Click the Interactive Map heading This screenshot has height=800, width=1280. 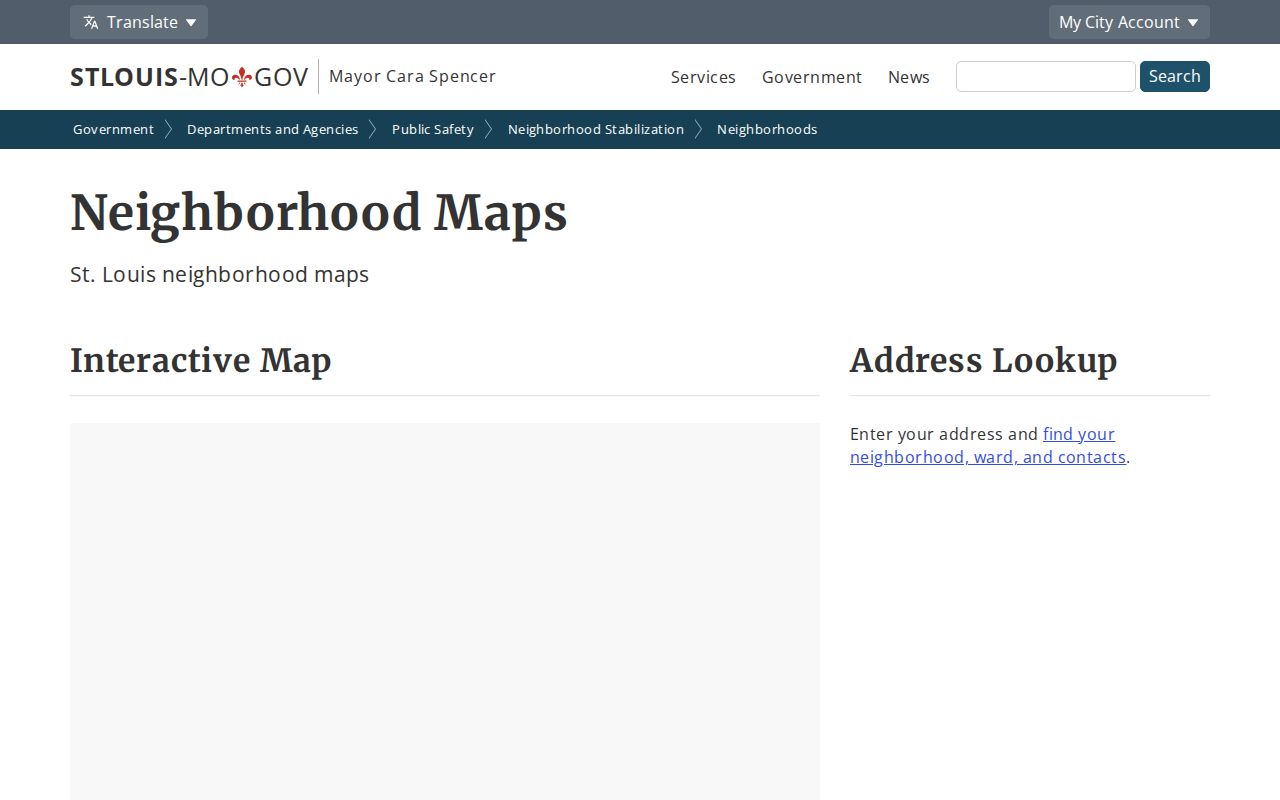[200, 360]
